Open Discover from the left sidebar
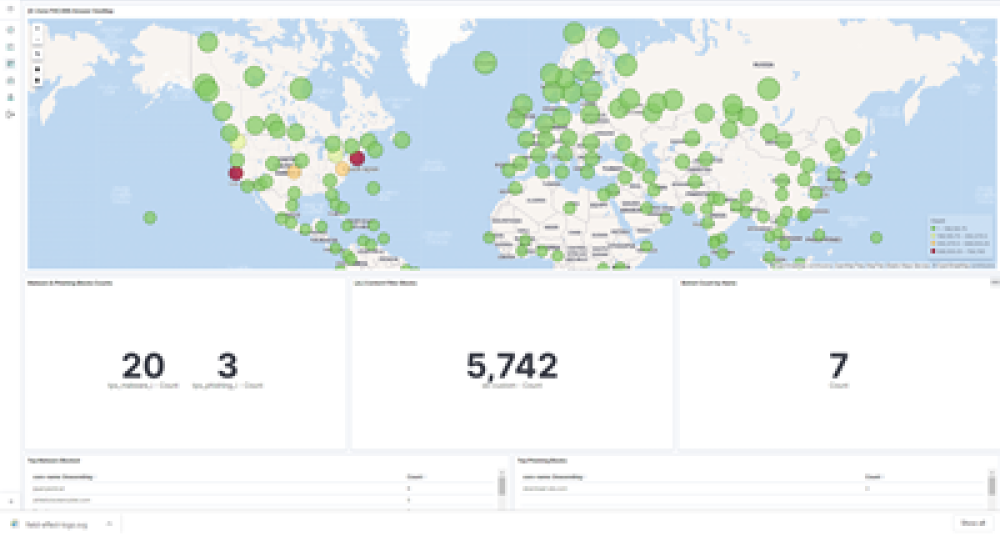Screen dimensions: 1000x536 coord(10,30)
